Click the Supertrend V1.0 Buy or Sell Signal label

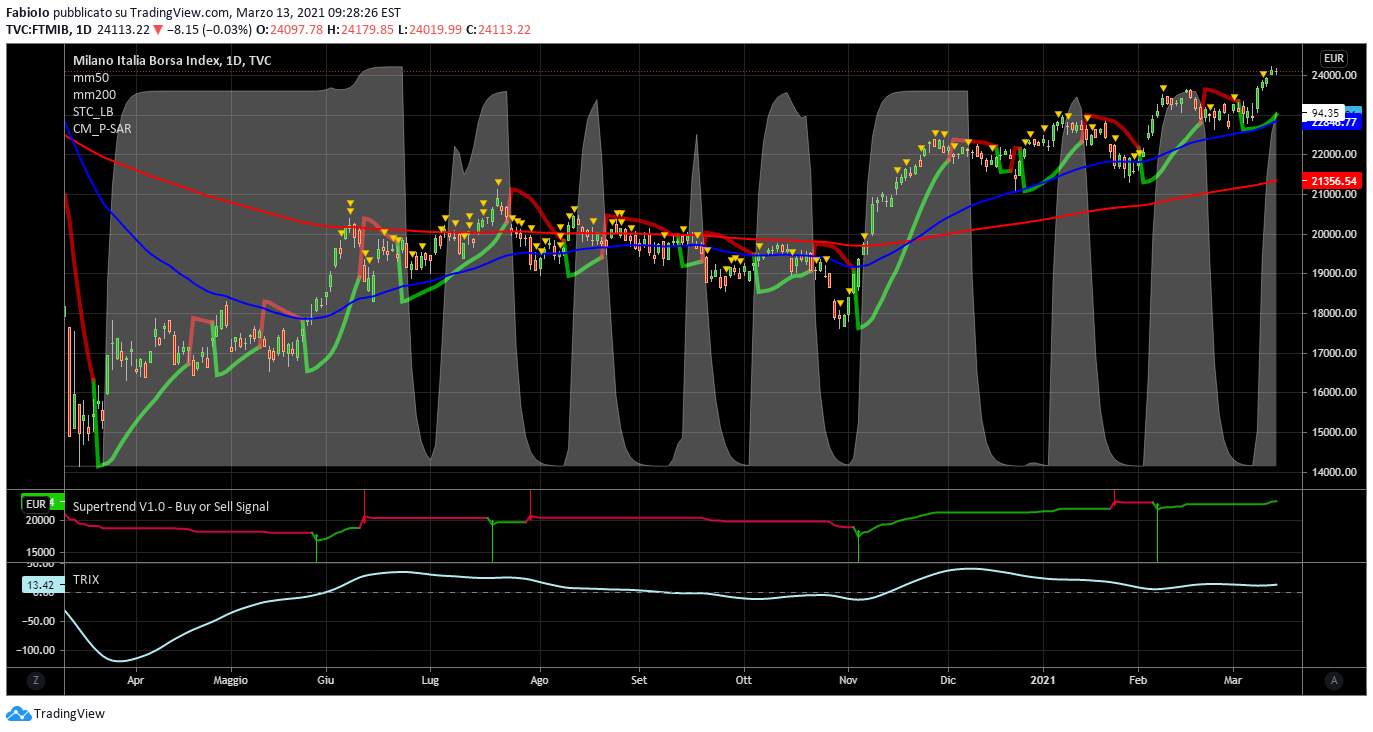[171, 507]
